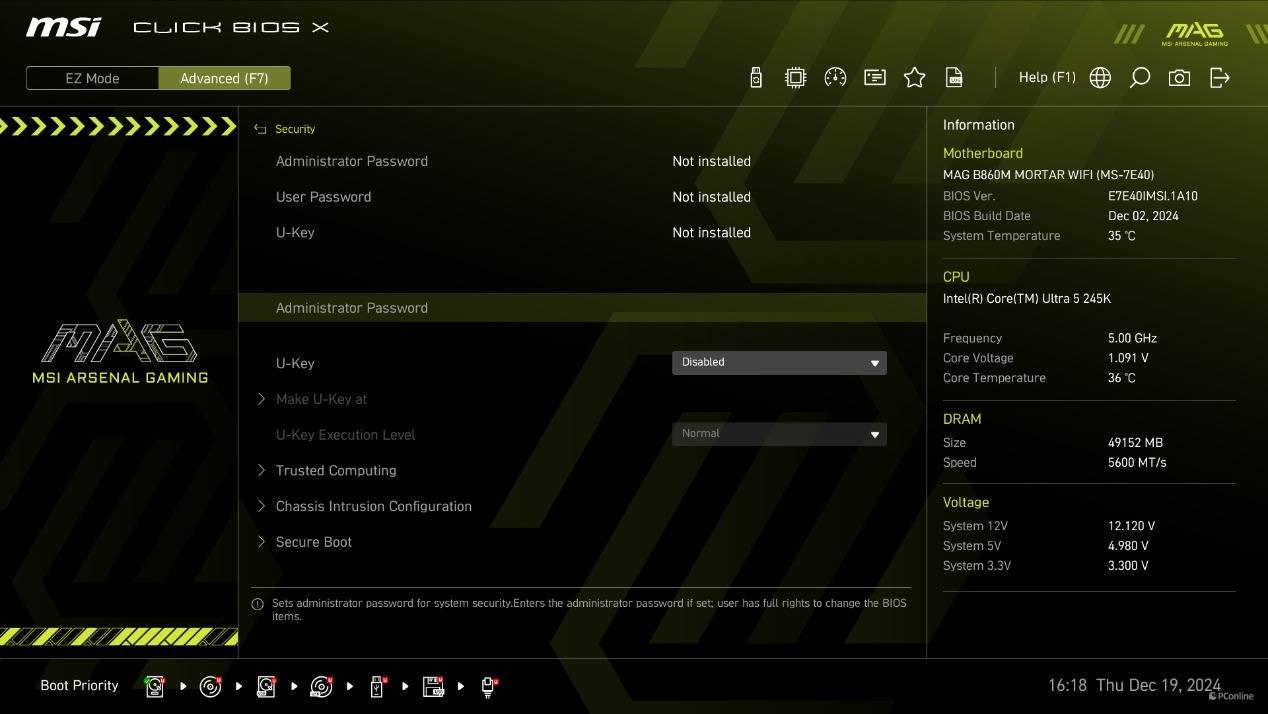The height and width of the screenshot is (714, 1268).
Task: Click the star Favorites icon
Action: click(914, 78)
